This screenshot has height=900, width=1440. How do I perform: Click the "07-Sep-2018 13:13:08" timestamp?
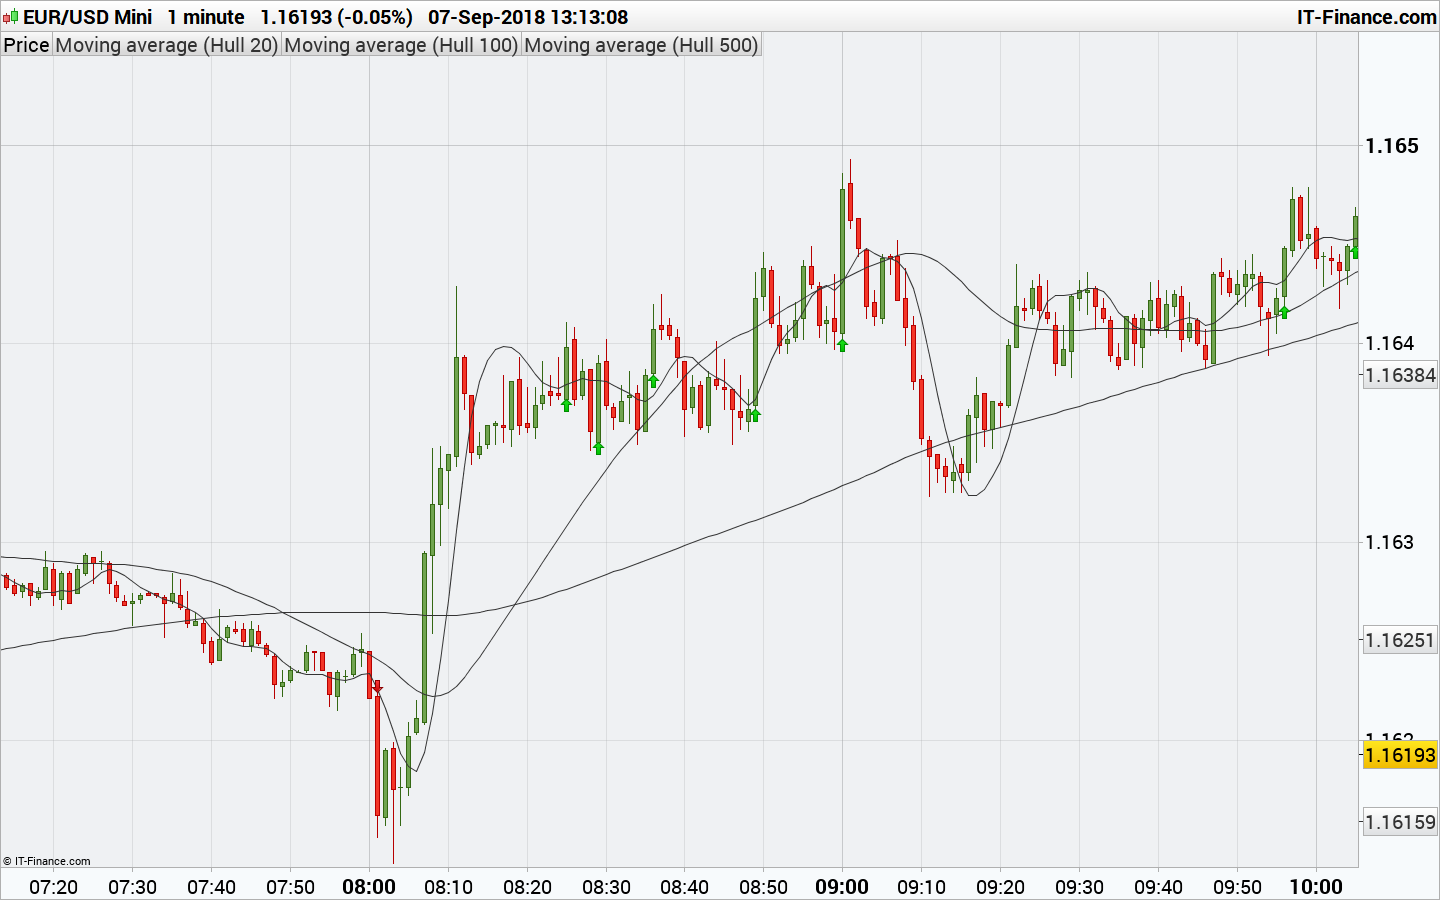point(528,17)
